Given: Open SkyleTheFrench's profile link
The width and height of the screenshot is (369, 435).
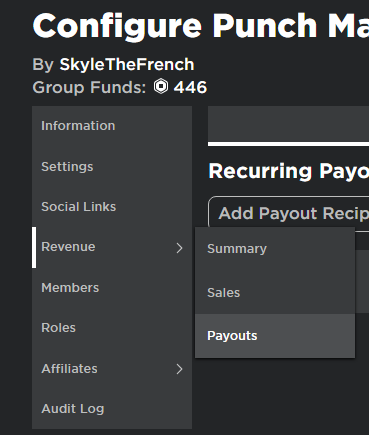Looking at the screenshot, I should [127, 64].
